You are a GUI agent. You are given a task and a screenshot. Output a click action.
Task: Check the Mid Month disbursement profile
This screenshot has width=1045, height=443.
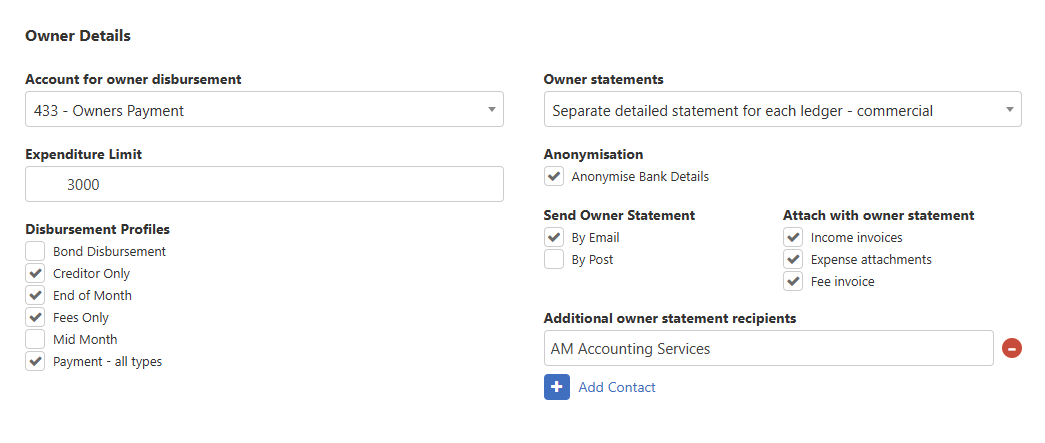click(36, 340)
